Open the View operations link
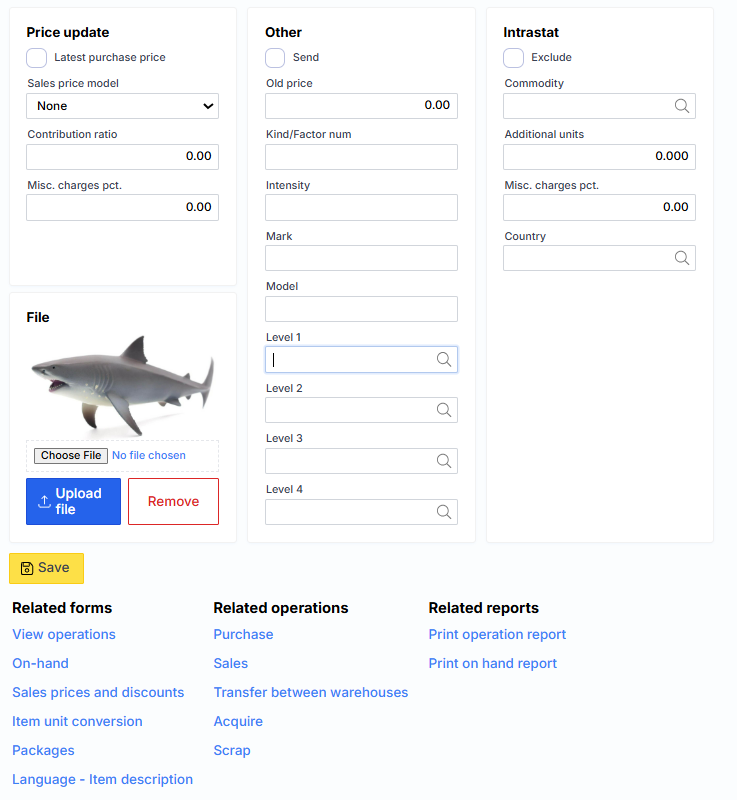This screenshot has height=800, width=737. [64, 635]
